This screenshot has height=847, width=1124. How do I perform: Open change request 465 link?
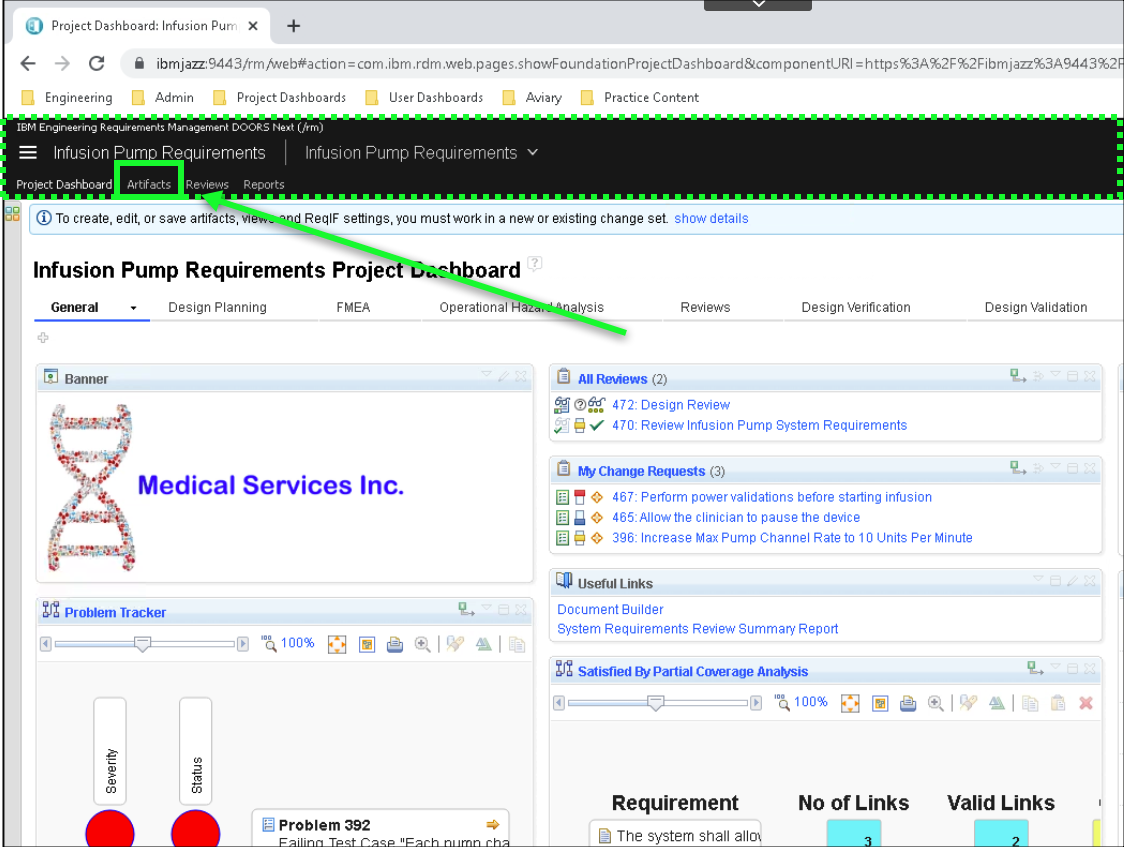click(x=735, y=517)
